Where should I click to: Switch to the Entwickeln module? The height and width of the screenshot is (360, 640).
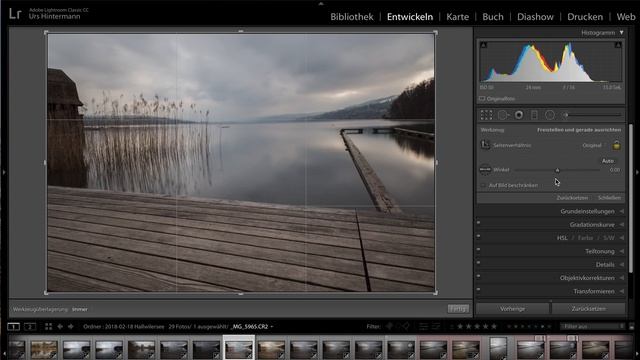[x=410, y=17]
